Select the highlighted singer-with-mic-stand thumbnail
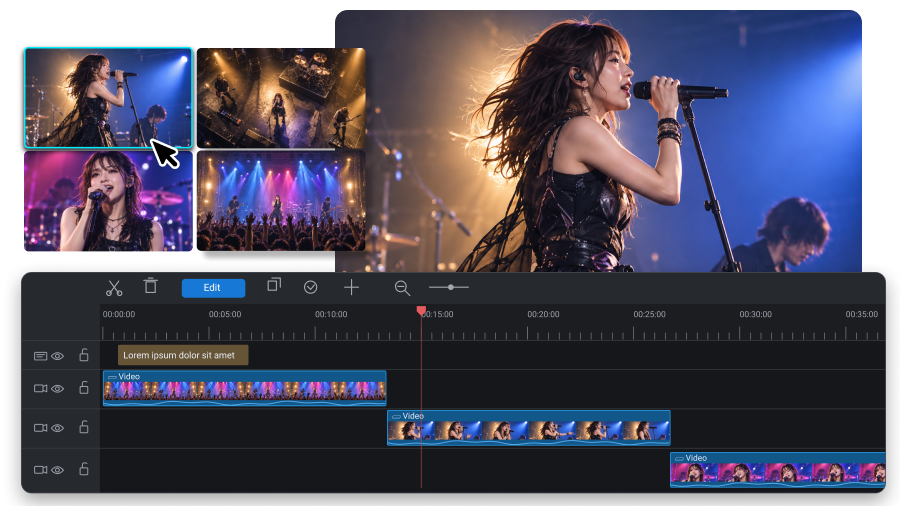 (x=108, y=98)
